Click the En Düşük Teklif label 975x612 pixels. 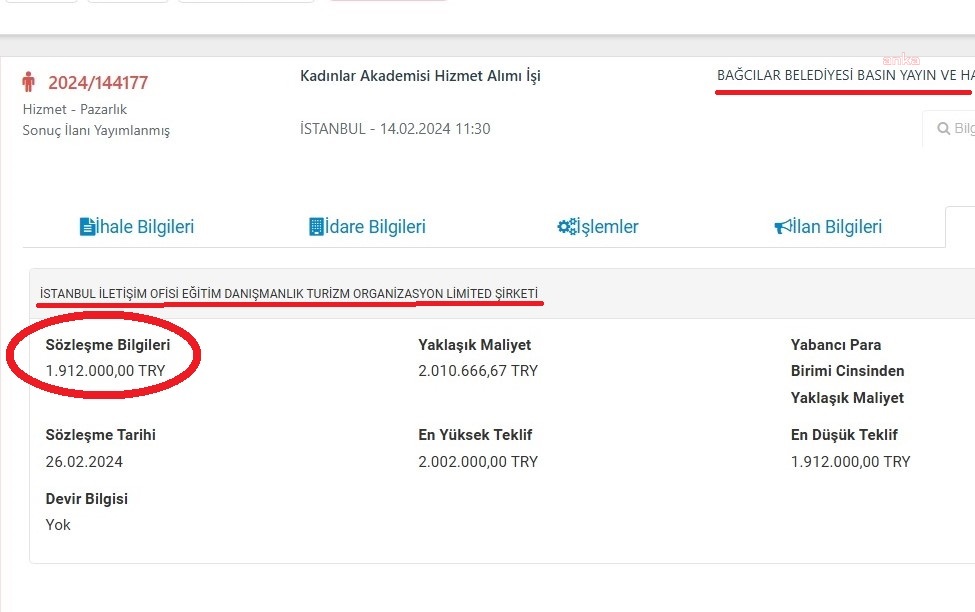click(844, 435)
